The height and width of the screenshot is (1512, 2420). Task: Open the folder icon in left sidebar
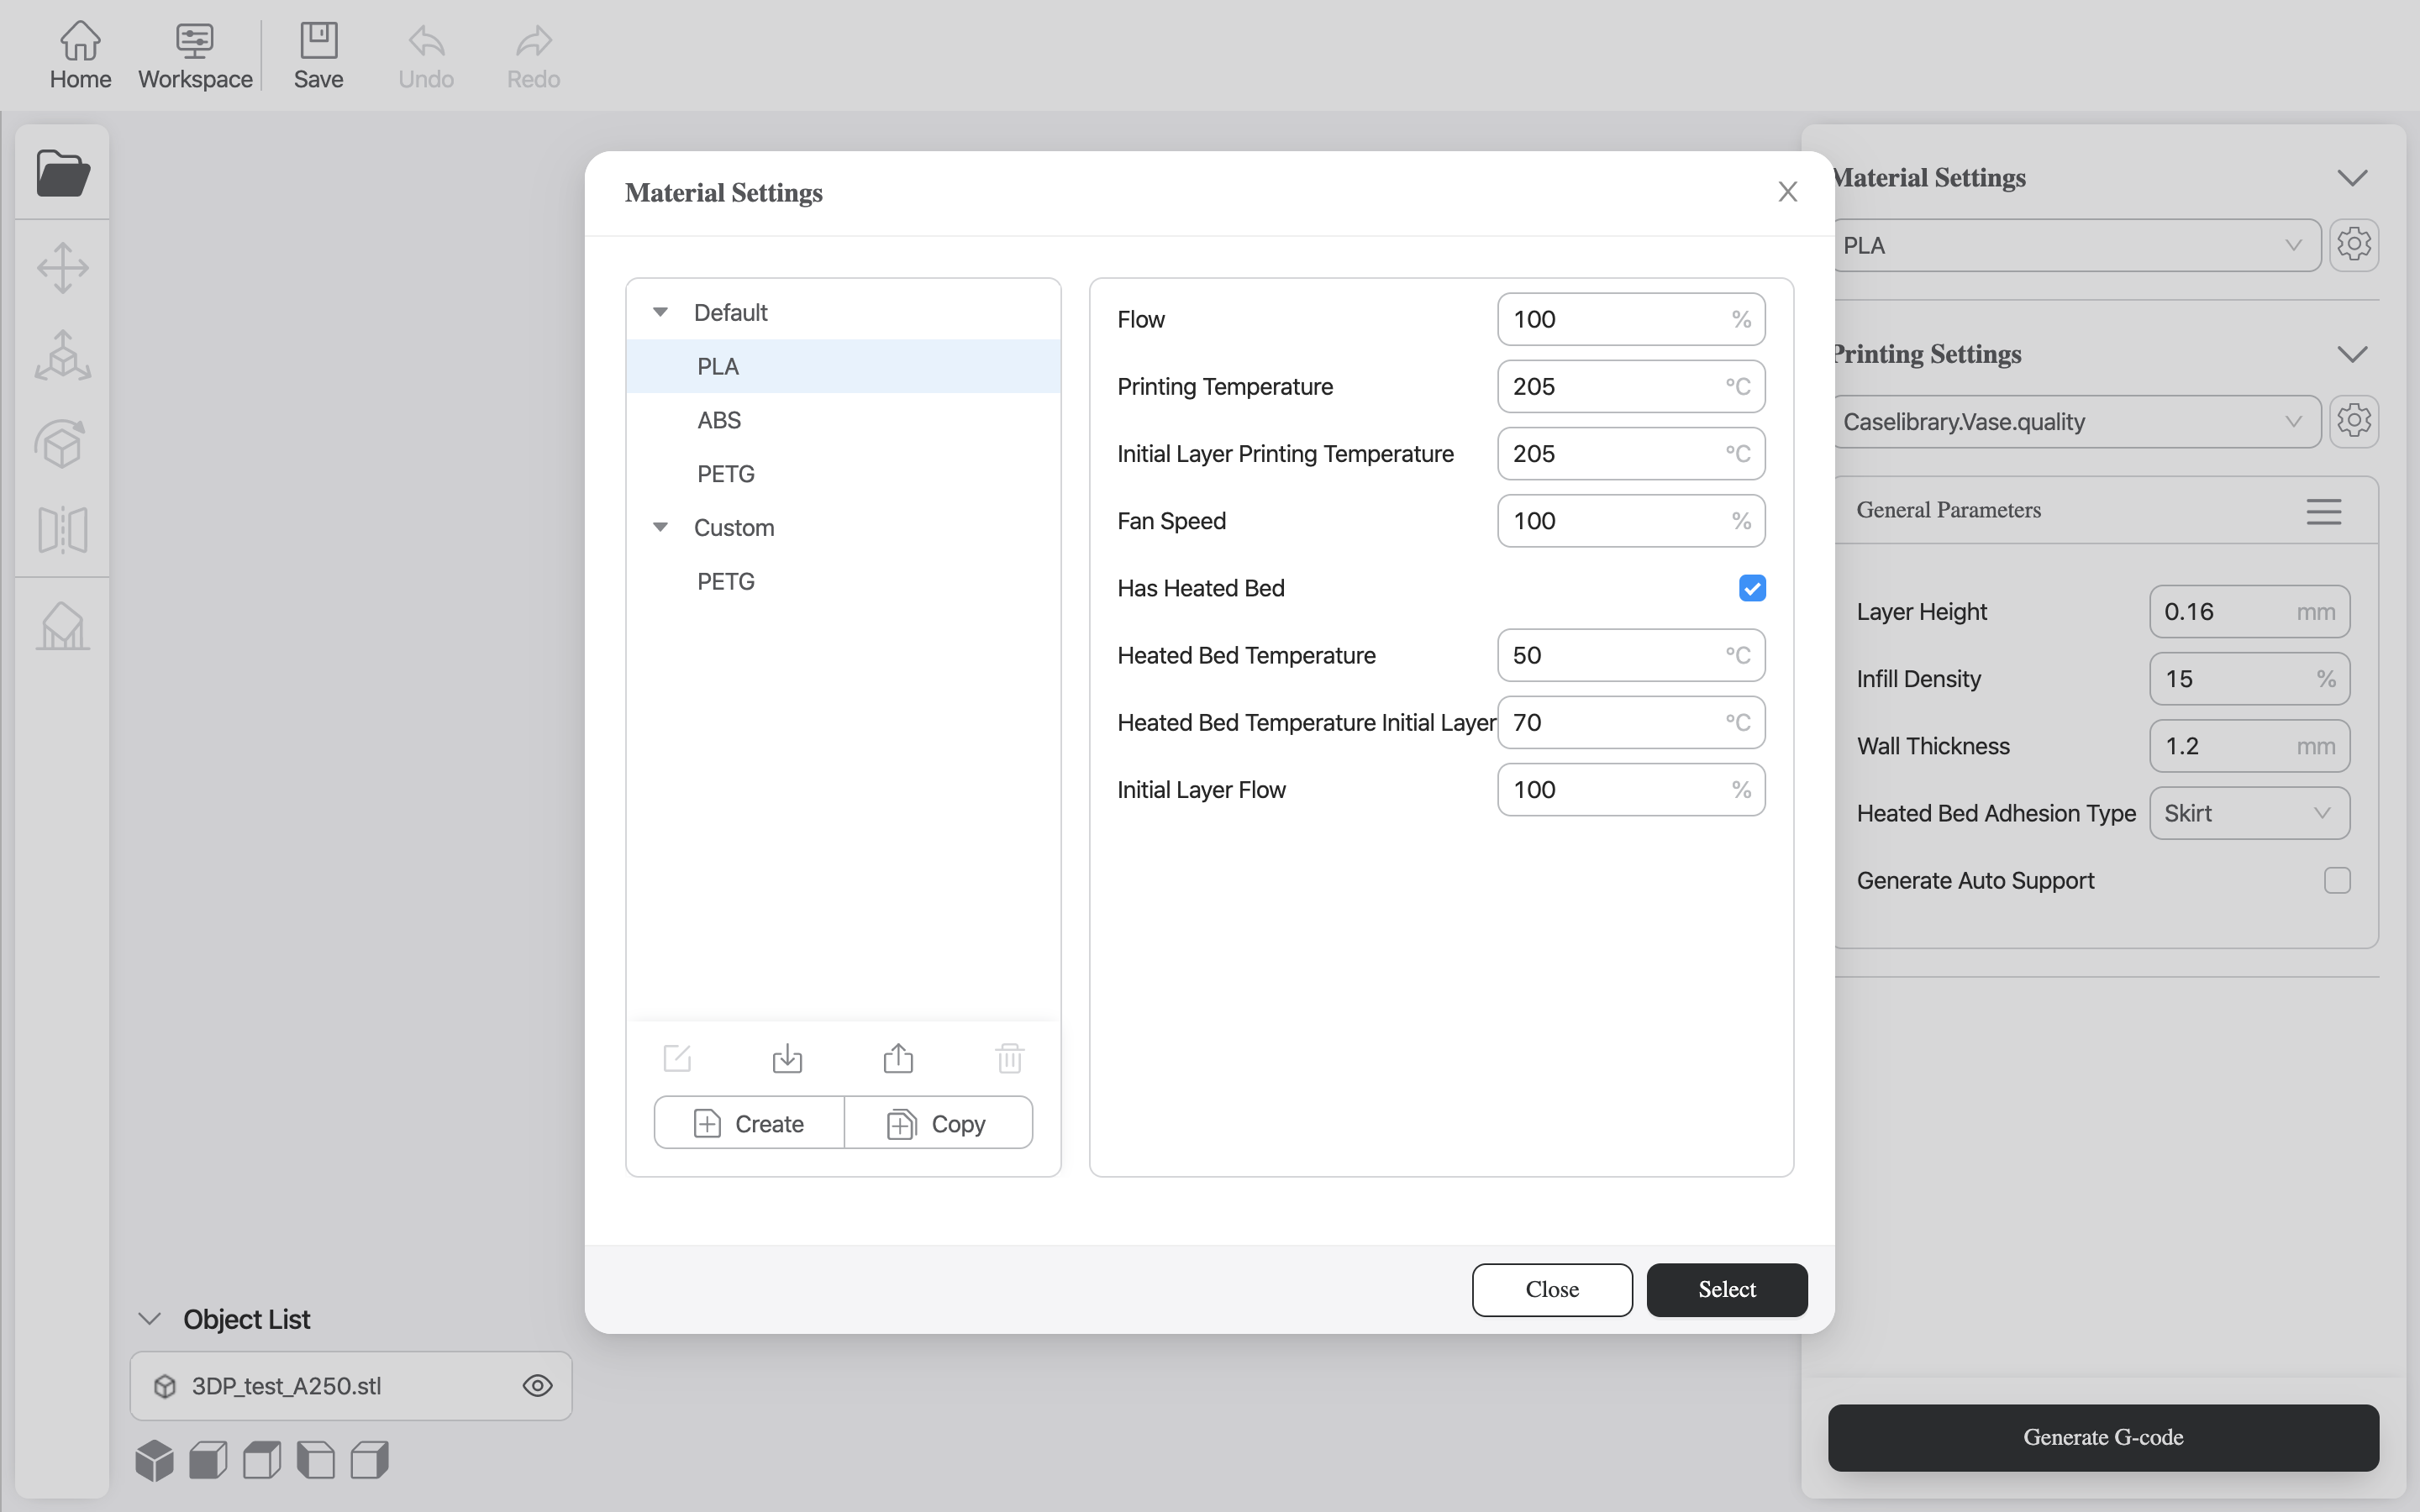(x=63, y=173)
